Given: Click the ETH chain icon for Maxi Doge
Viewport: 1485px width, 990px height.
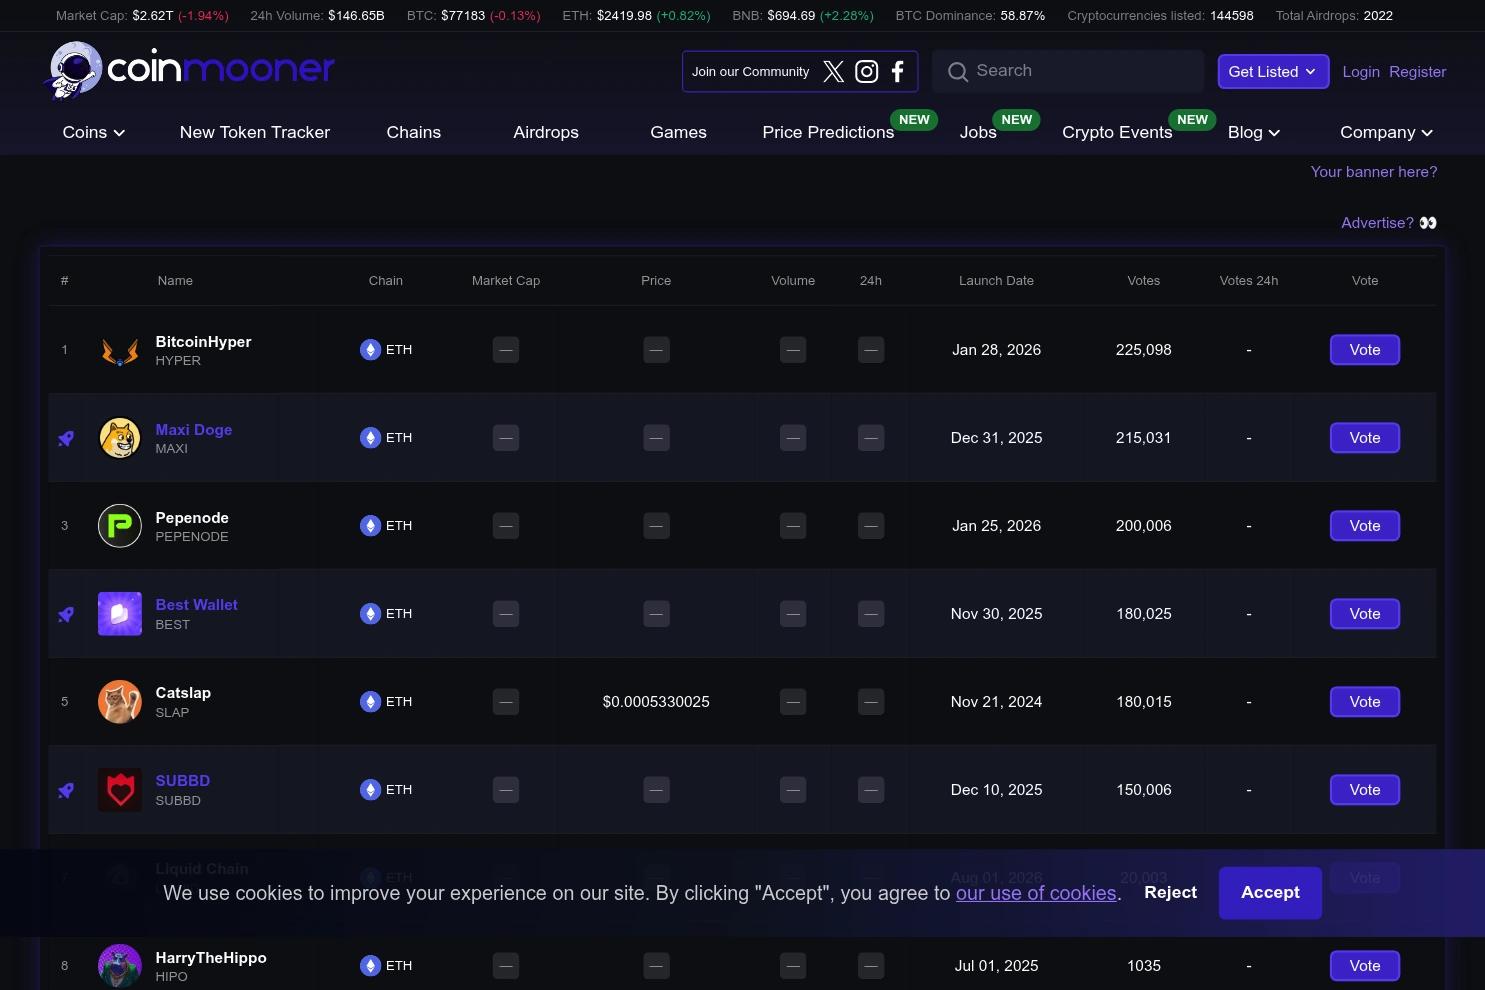Looking at the screenshot, I should pyautogui.click(x=370, y=438).
